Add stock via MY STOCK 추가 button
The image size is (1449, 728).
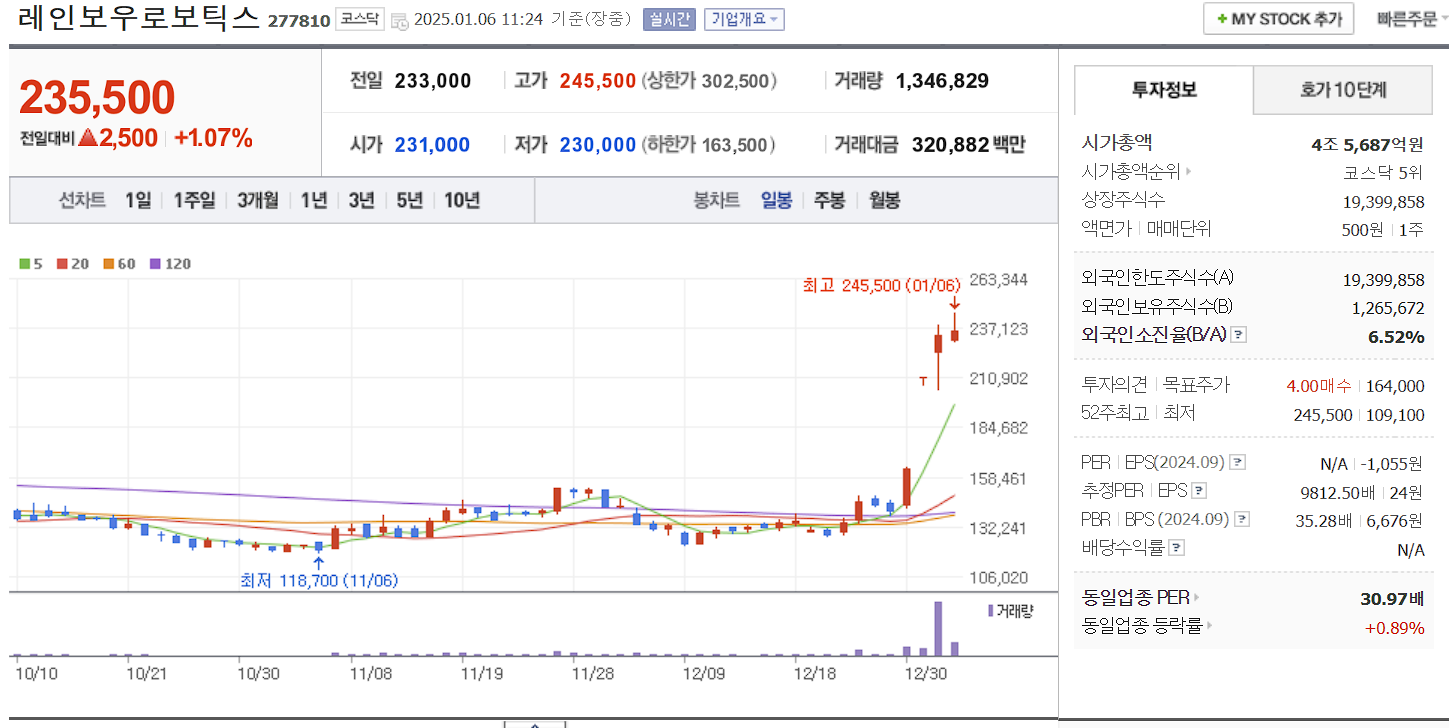[x=1279, y=19]
